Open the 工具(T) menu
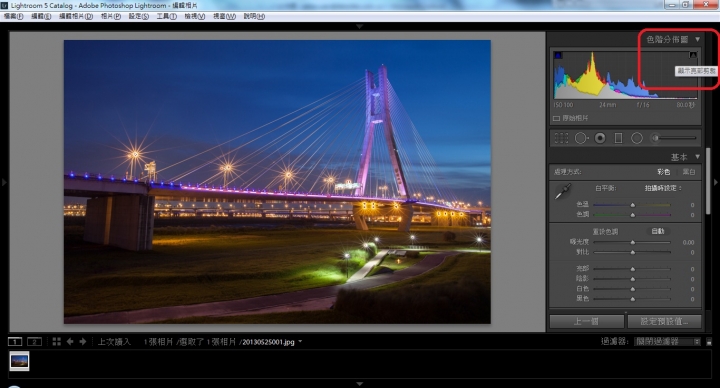 click(x=166, y=16)
